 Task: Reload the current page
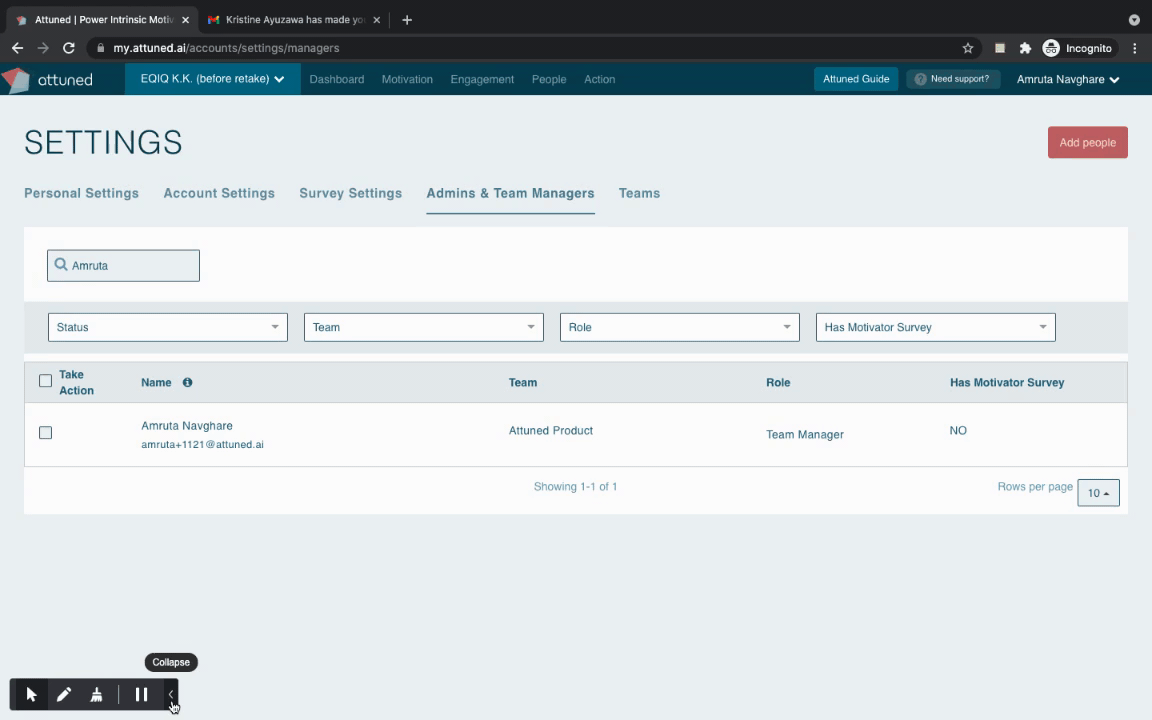[69, 48]
